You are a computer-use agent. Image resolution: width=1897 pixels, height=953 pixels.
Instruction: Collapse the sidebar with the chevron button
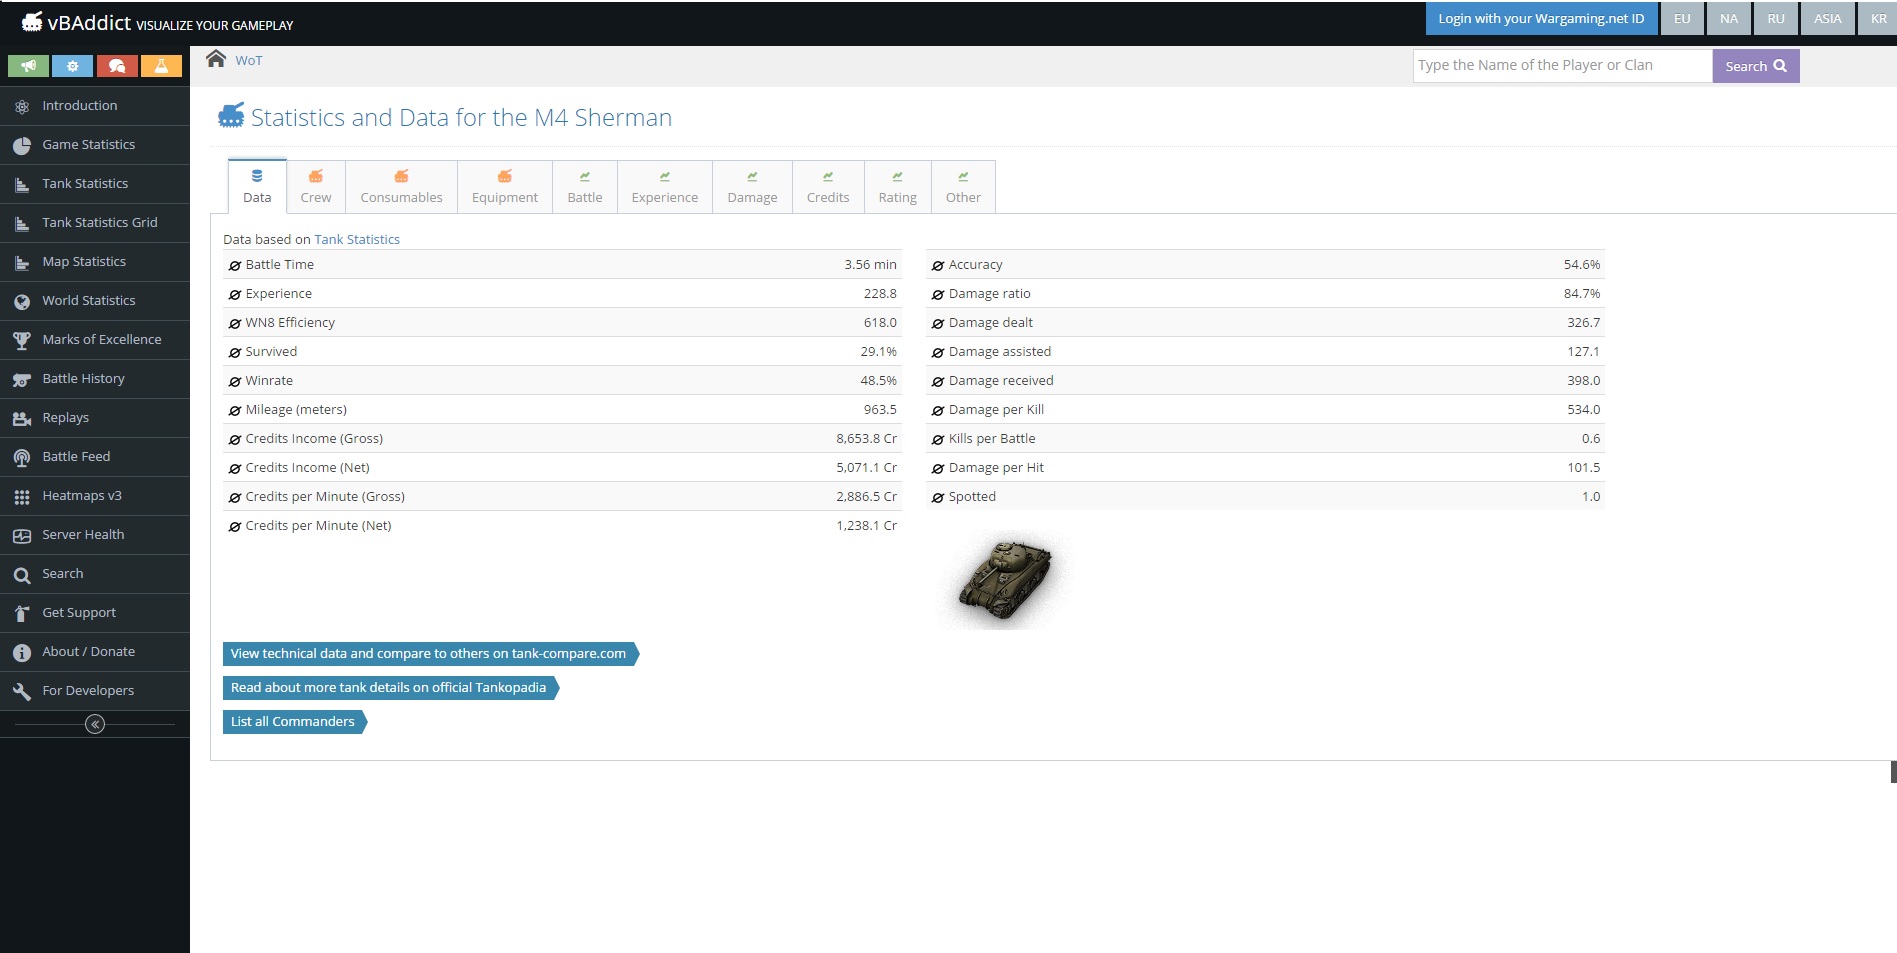click(95, 724)
